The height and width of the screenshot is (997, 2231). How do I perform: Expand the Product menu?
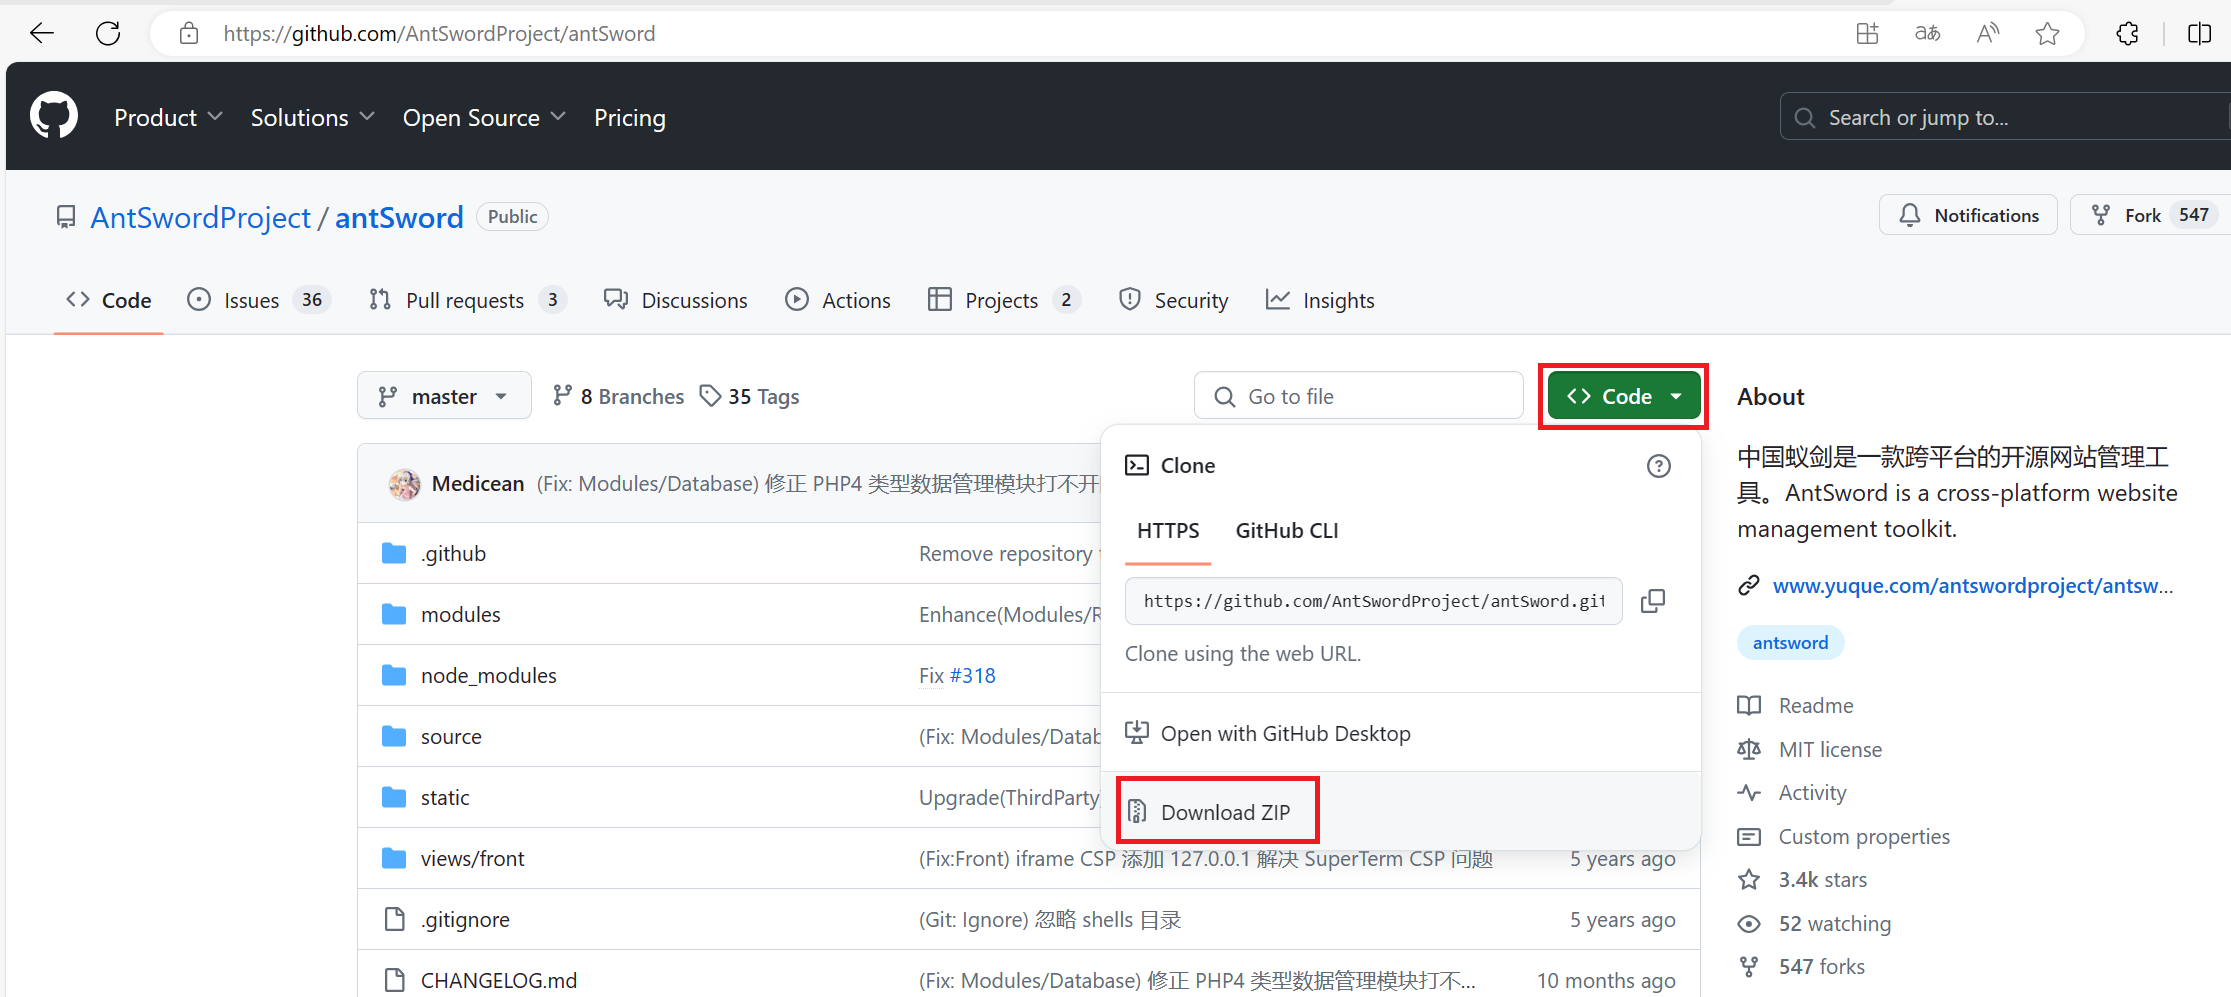point(168,117)
